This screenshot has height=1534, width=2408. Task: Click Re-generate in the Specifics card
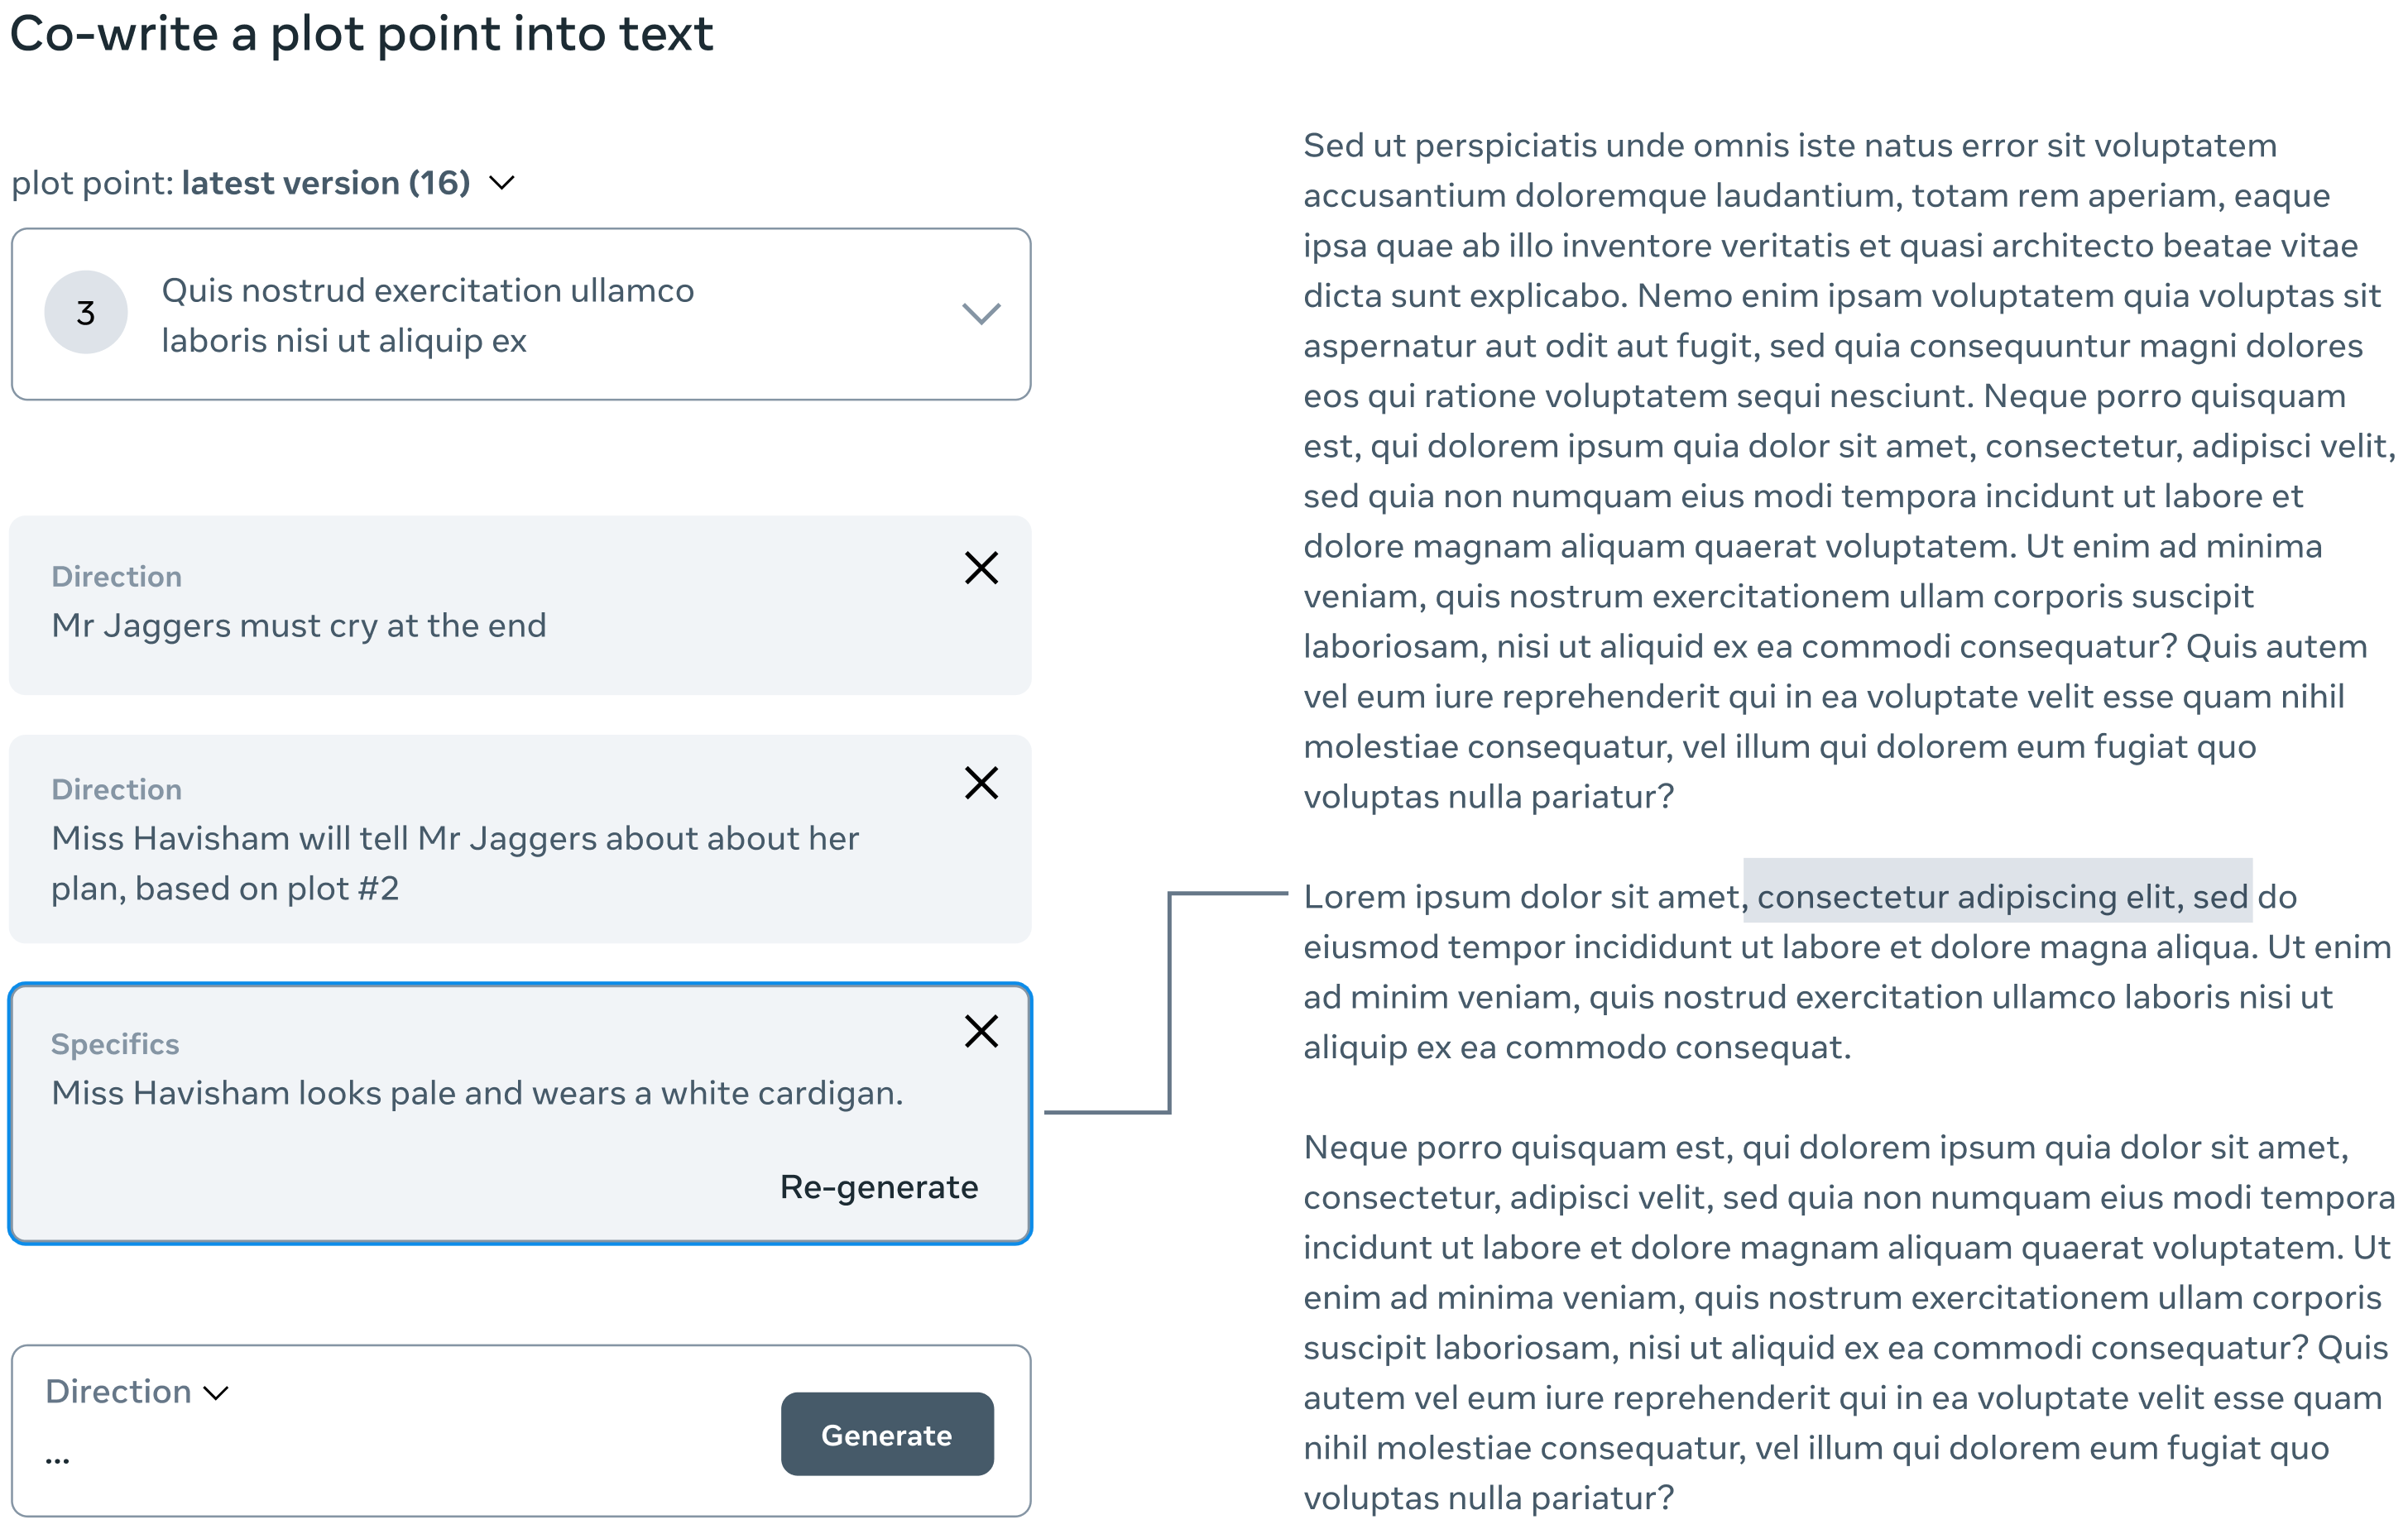pyautogui.click(x=879, y=1187)
